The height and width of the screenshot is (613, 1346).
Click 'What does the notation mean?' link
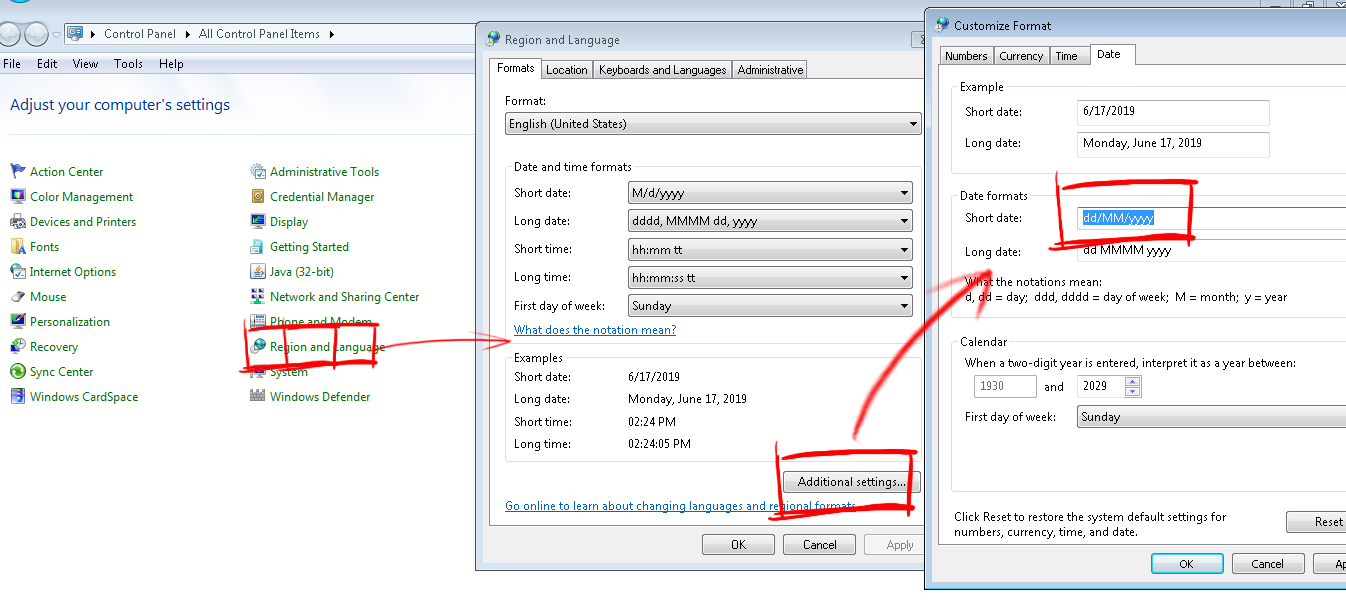click(594, 330)
